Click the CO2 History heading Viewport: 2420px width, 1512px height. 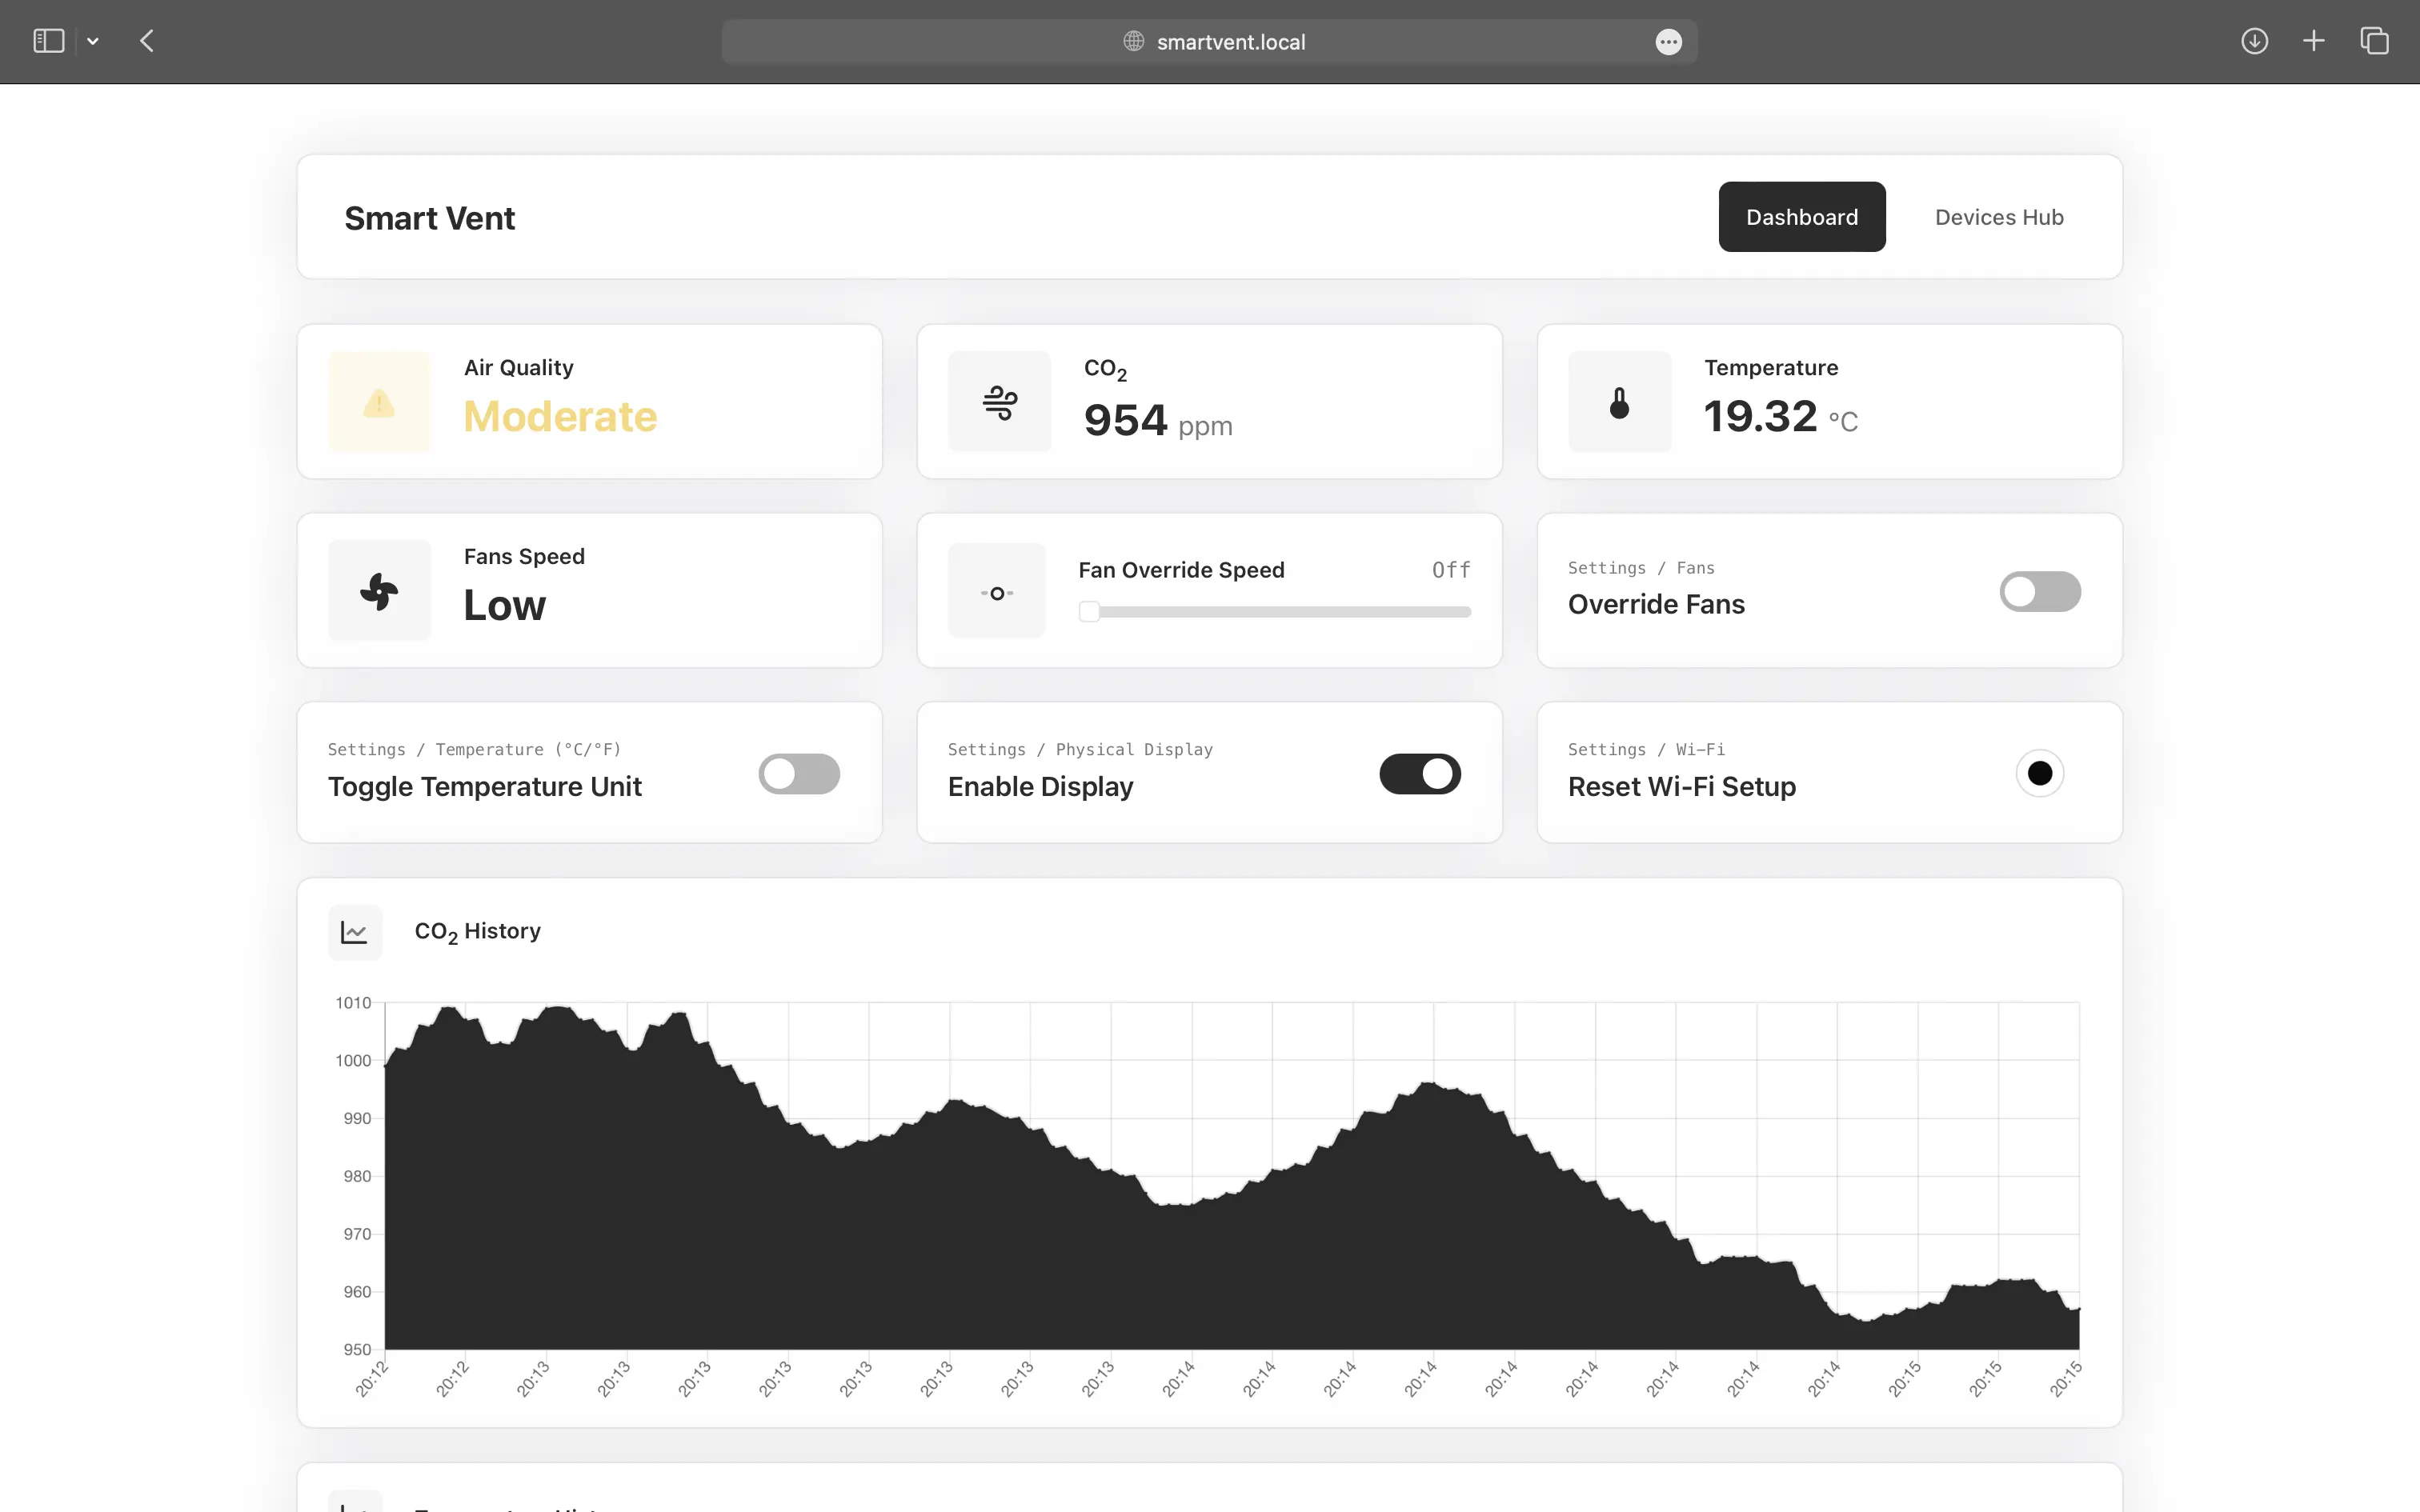tap(477, 932)
